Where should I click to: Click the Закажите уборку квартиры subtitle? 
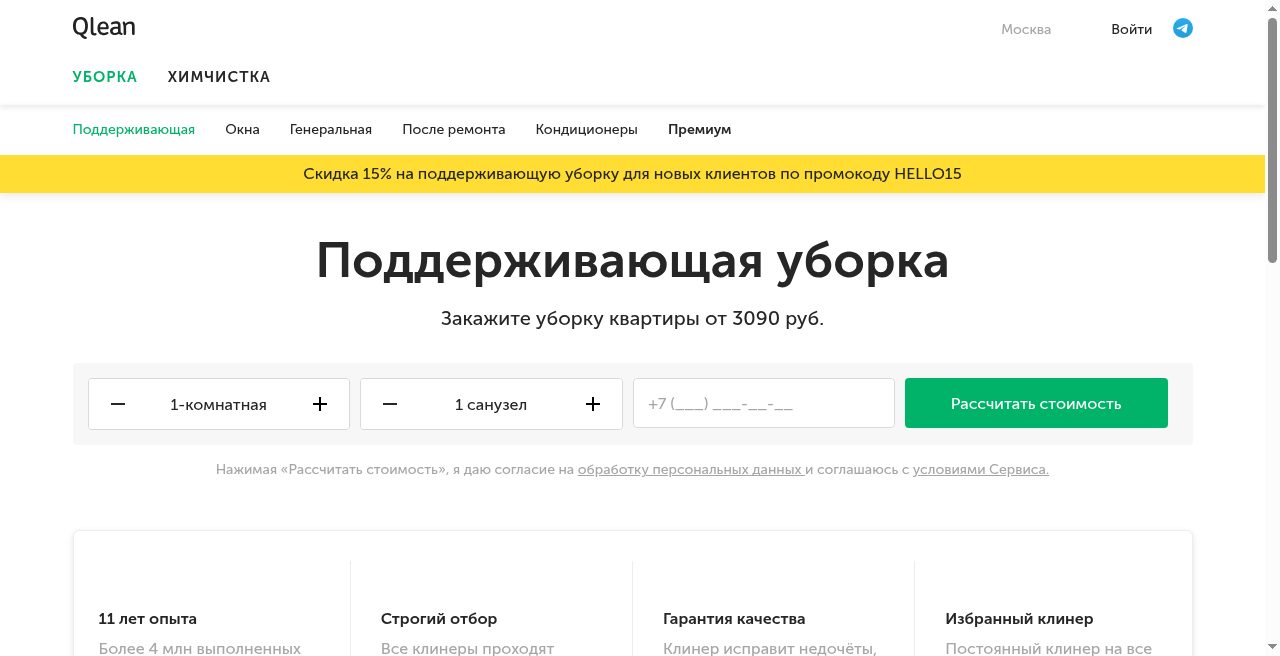pos(633,319)
